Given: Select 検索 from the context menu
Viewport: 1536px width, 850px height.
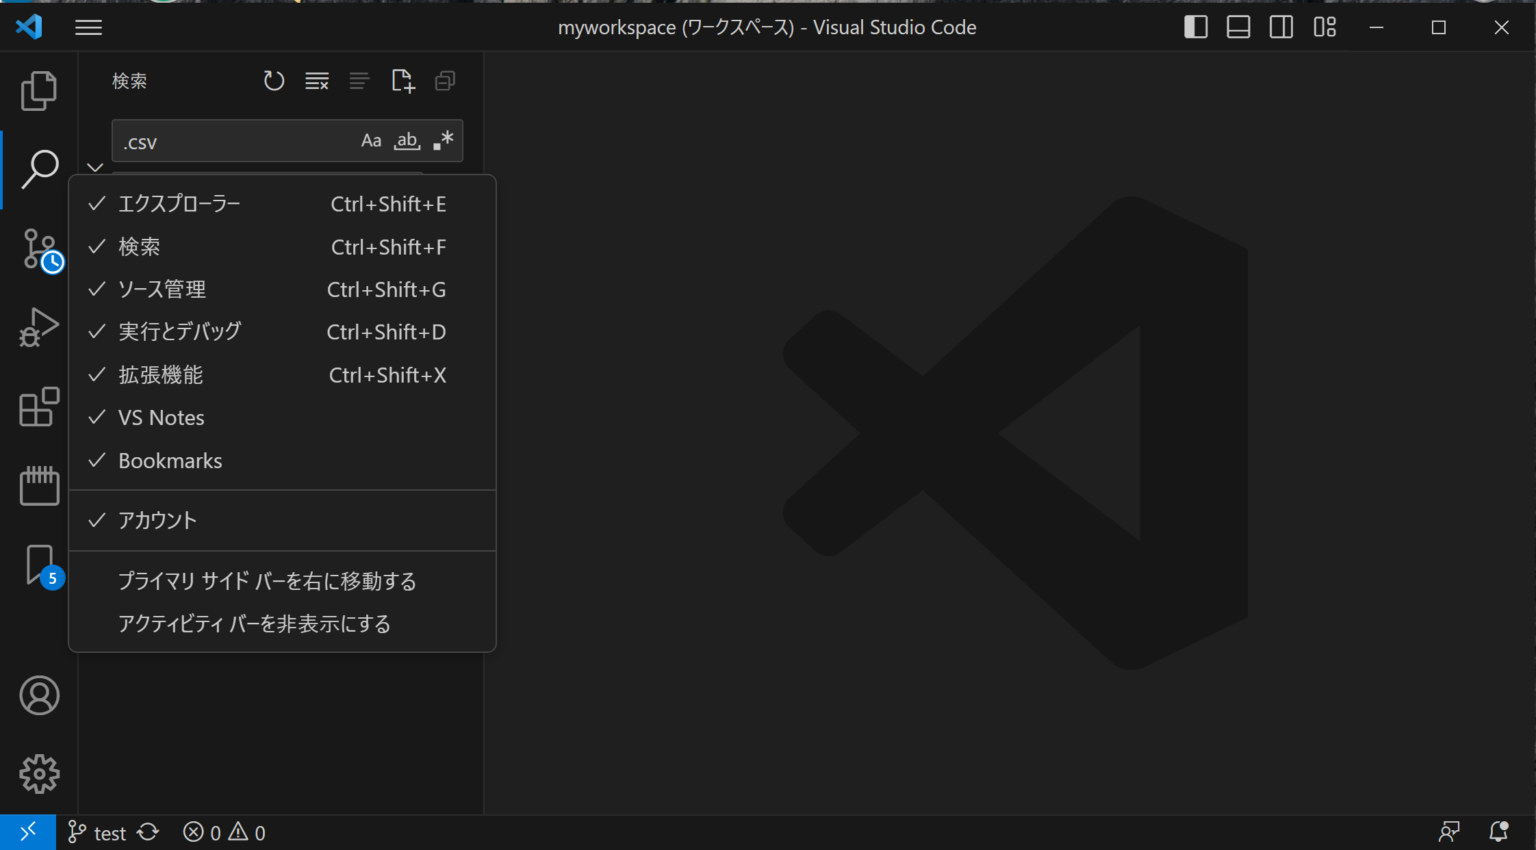Looking at the screenshot, I should click(x=139, y=246).
